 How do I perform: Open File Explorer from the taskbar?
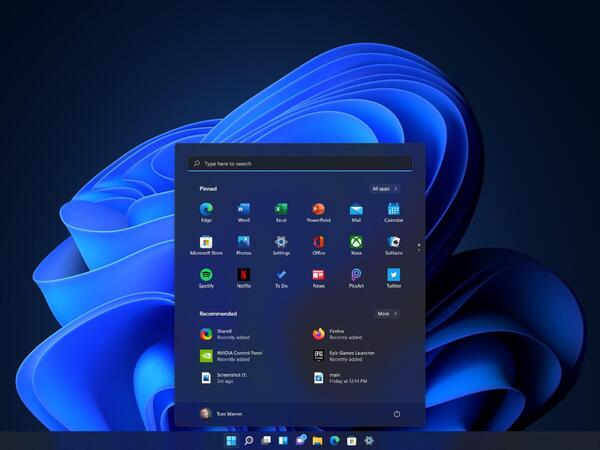(x=317, y=441)
